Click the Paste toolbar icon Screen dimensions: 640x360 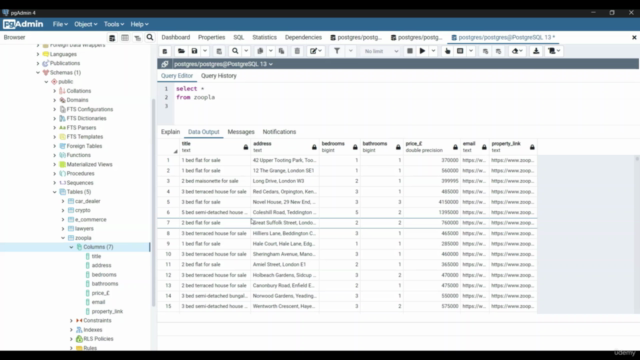(281, 51)
